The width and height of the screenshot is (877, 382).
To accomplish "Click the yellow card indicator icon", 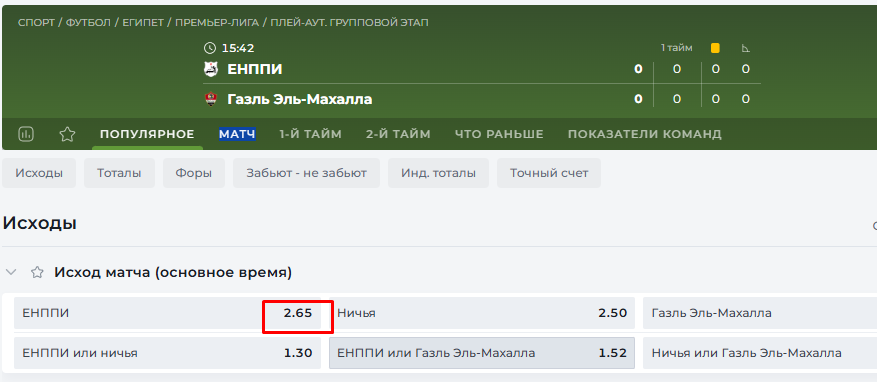I will 715,48.
